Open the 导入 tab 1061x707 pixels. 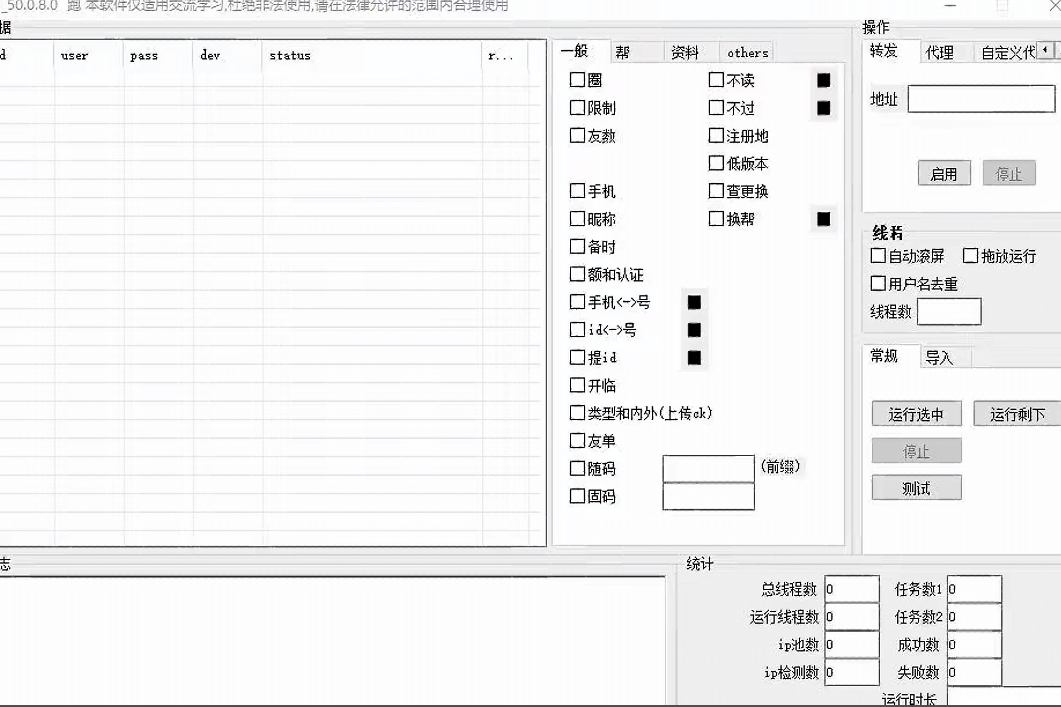(946, 357)
